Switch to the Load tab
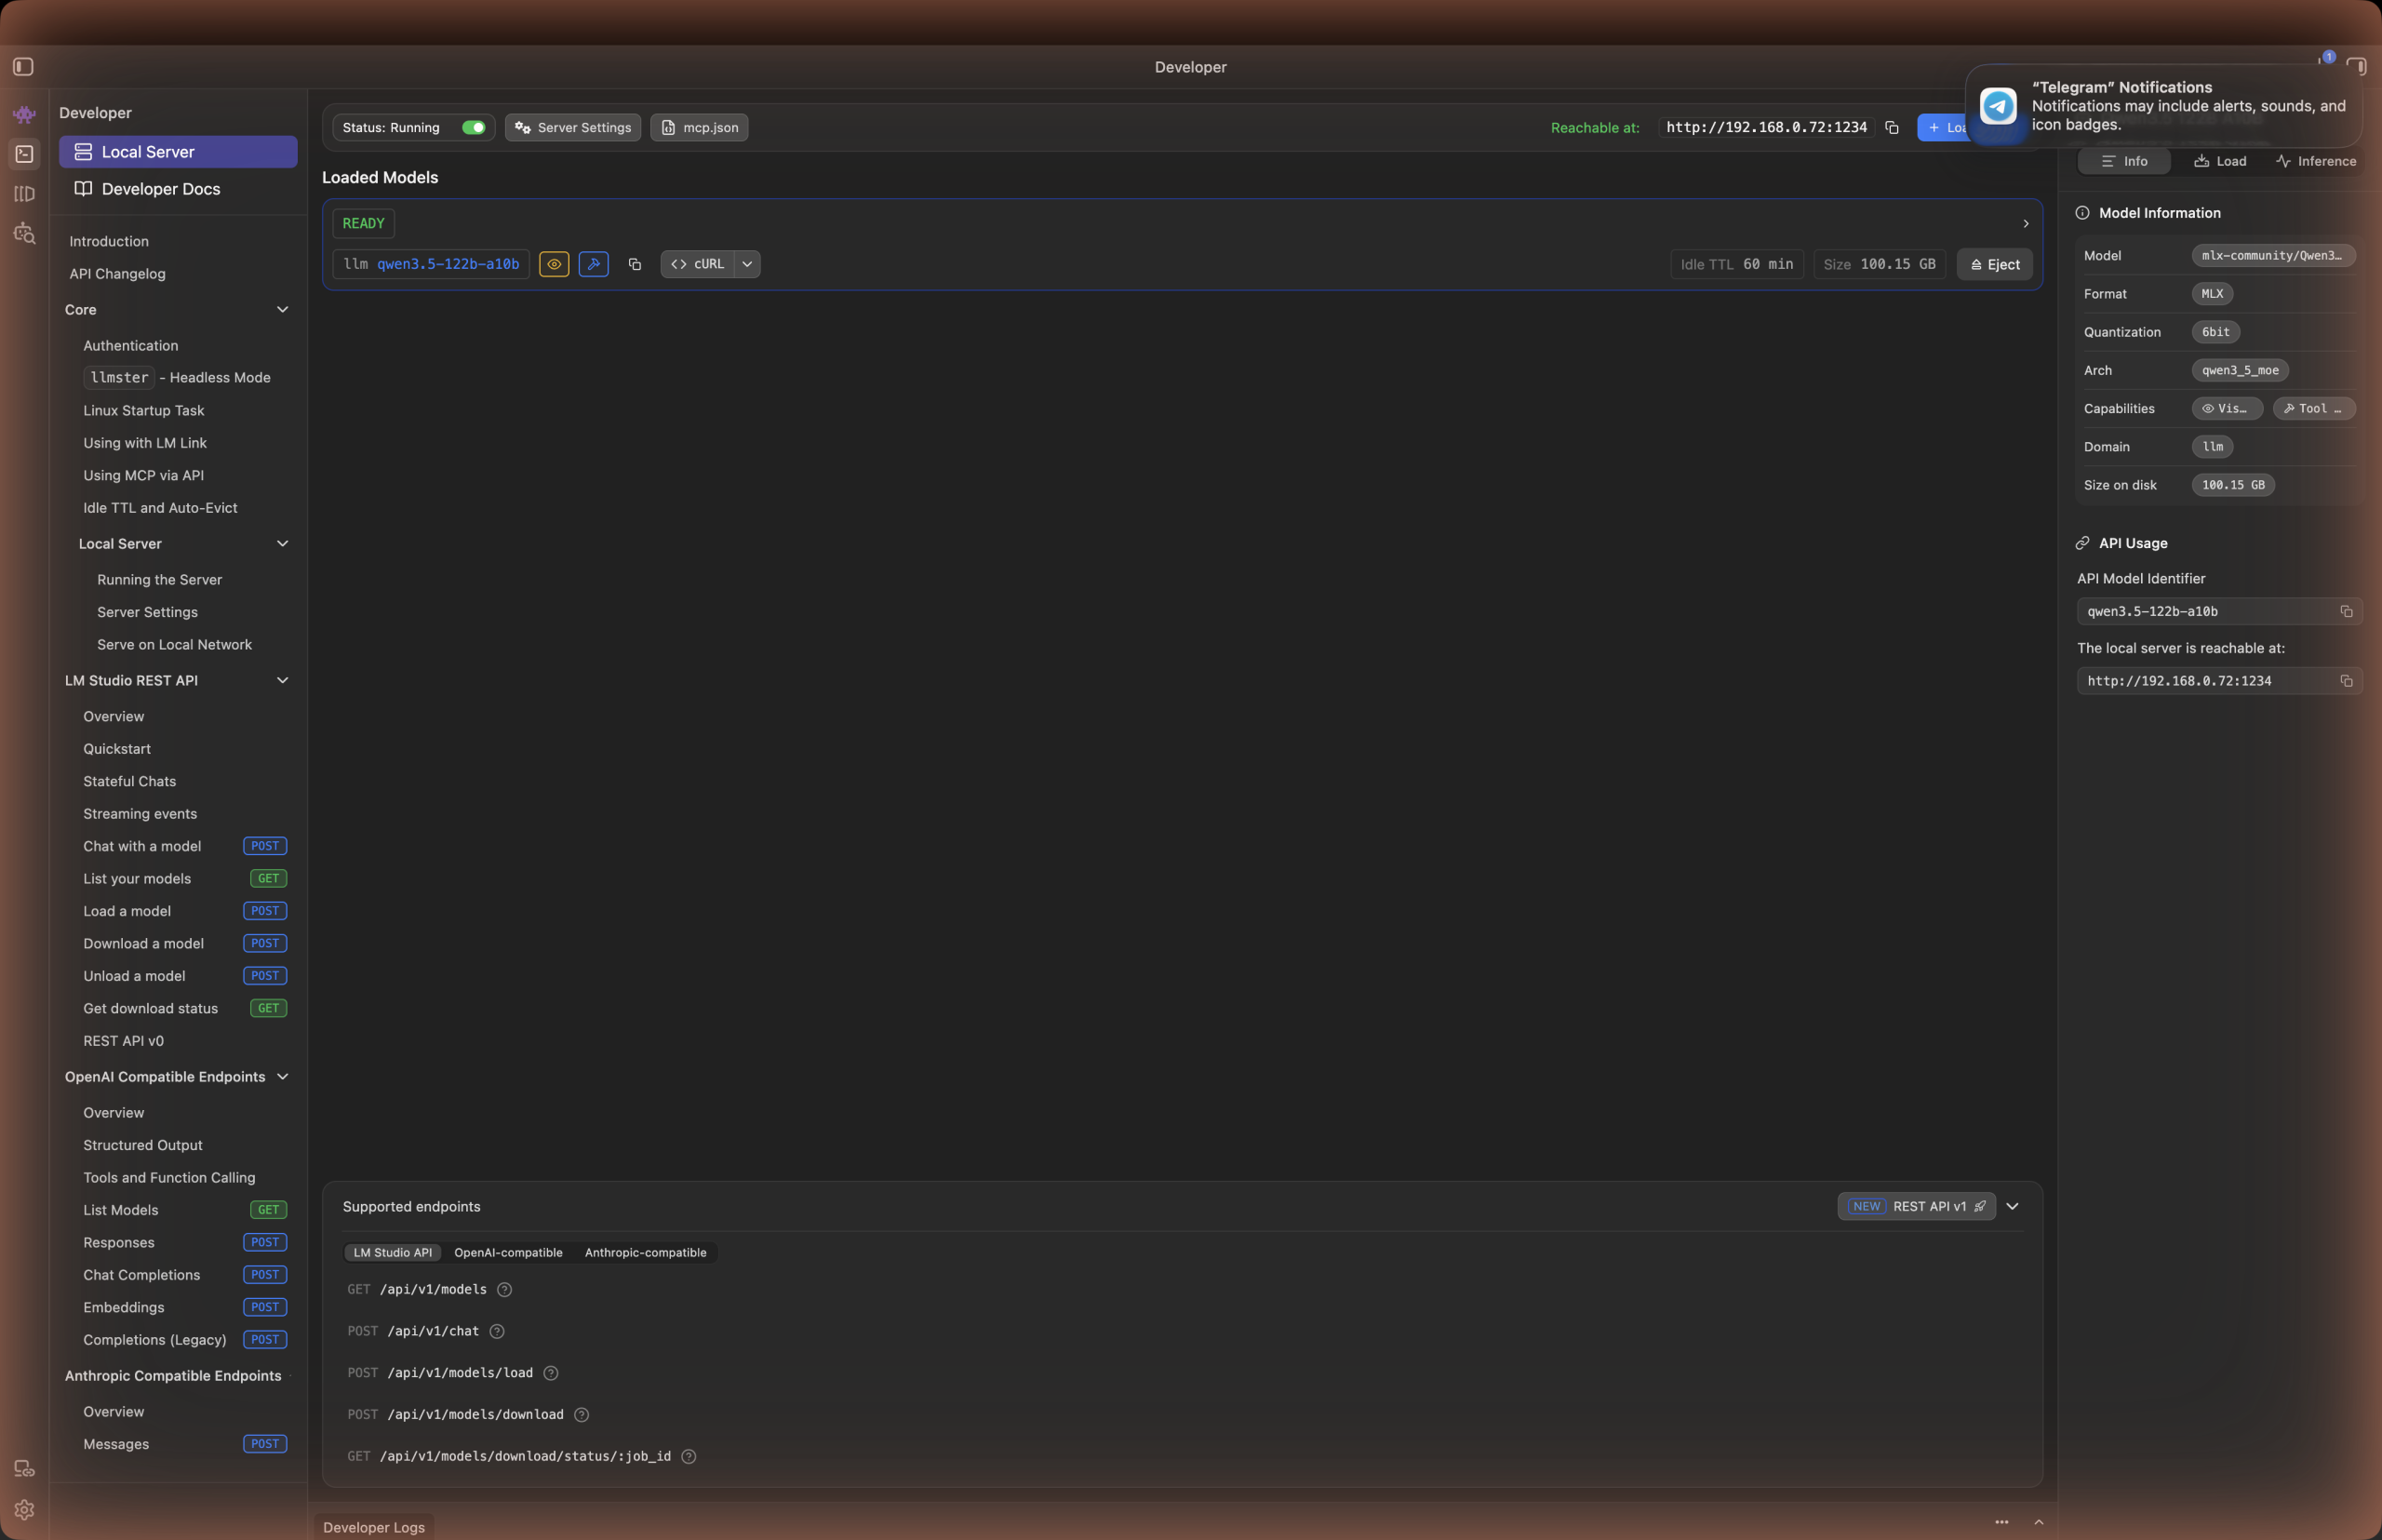The height and width of the screenshot is (1540, 2382). tap(2220, 162)
